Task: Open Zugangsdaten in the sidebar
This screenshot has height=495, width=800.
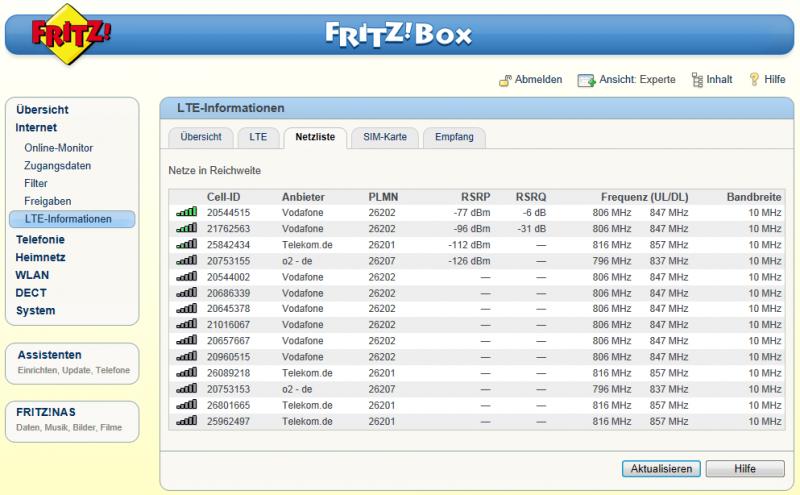Action: (x=58, y=166)
